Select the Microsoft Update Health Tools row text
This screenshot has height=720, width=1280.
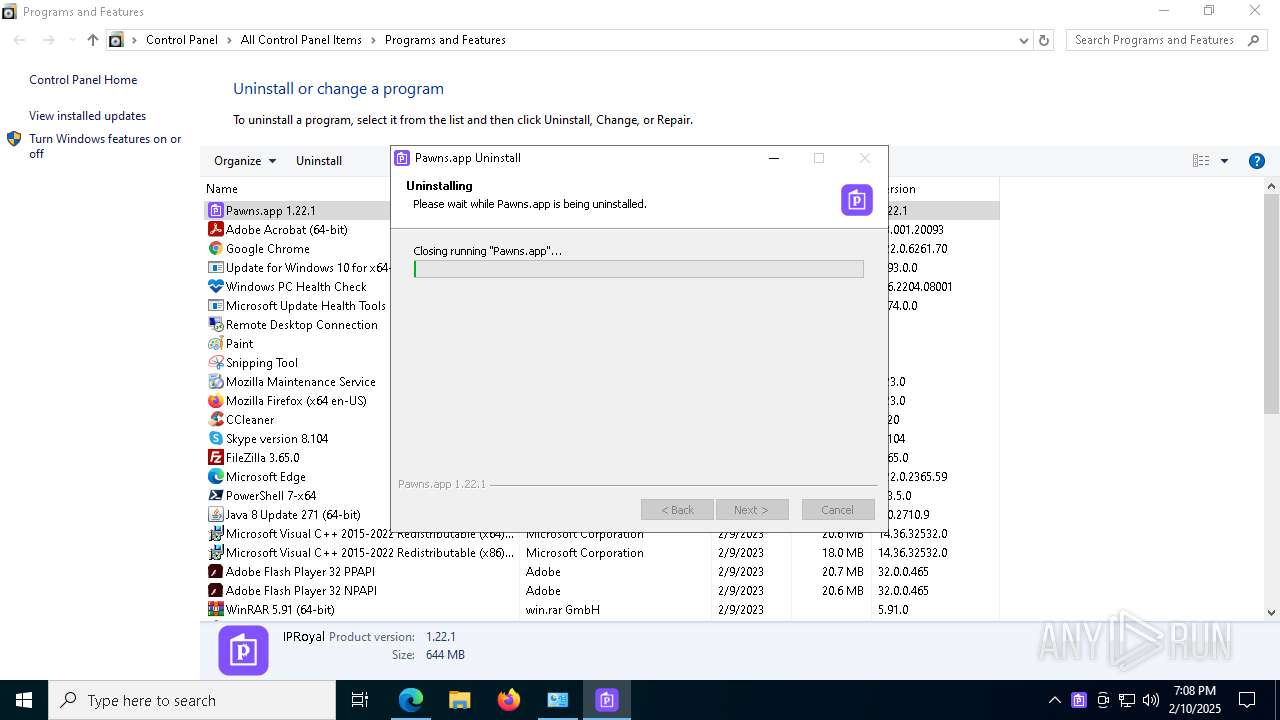pos(306,306)
